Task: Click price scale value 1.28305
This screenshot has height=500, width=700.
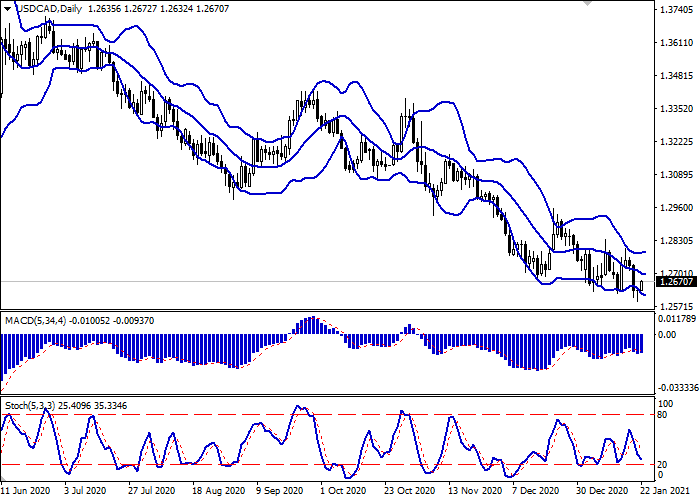Action: [677, 241]
